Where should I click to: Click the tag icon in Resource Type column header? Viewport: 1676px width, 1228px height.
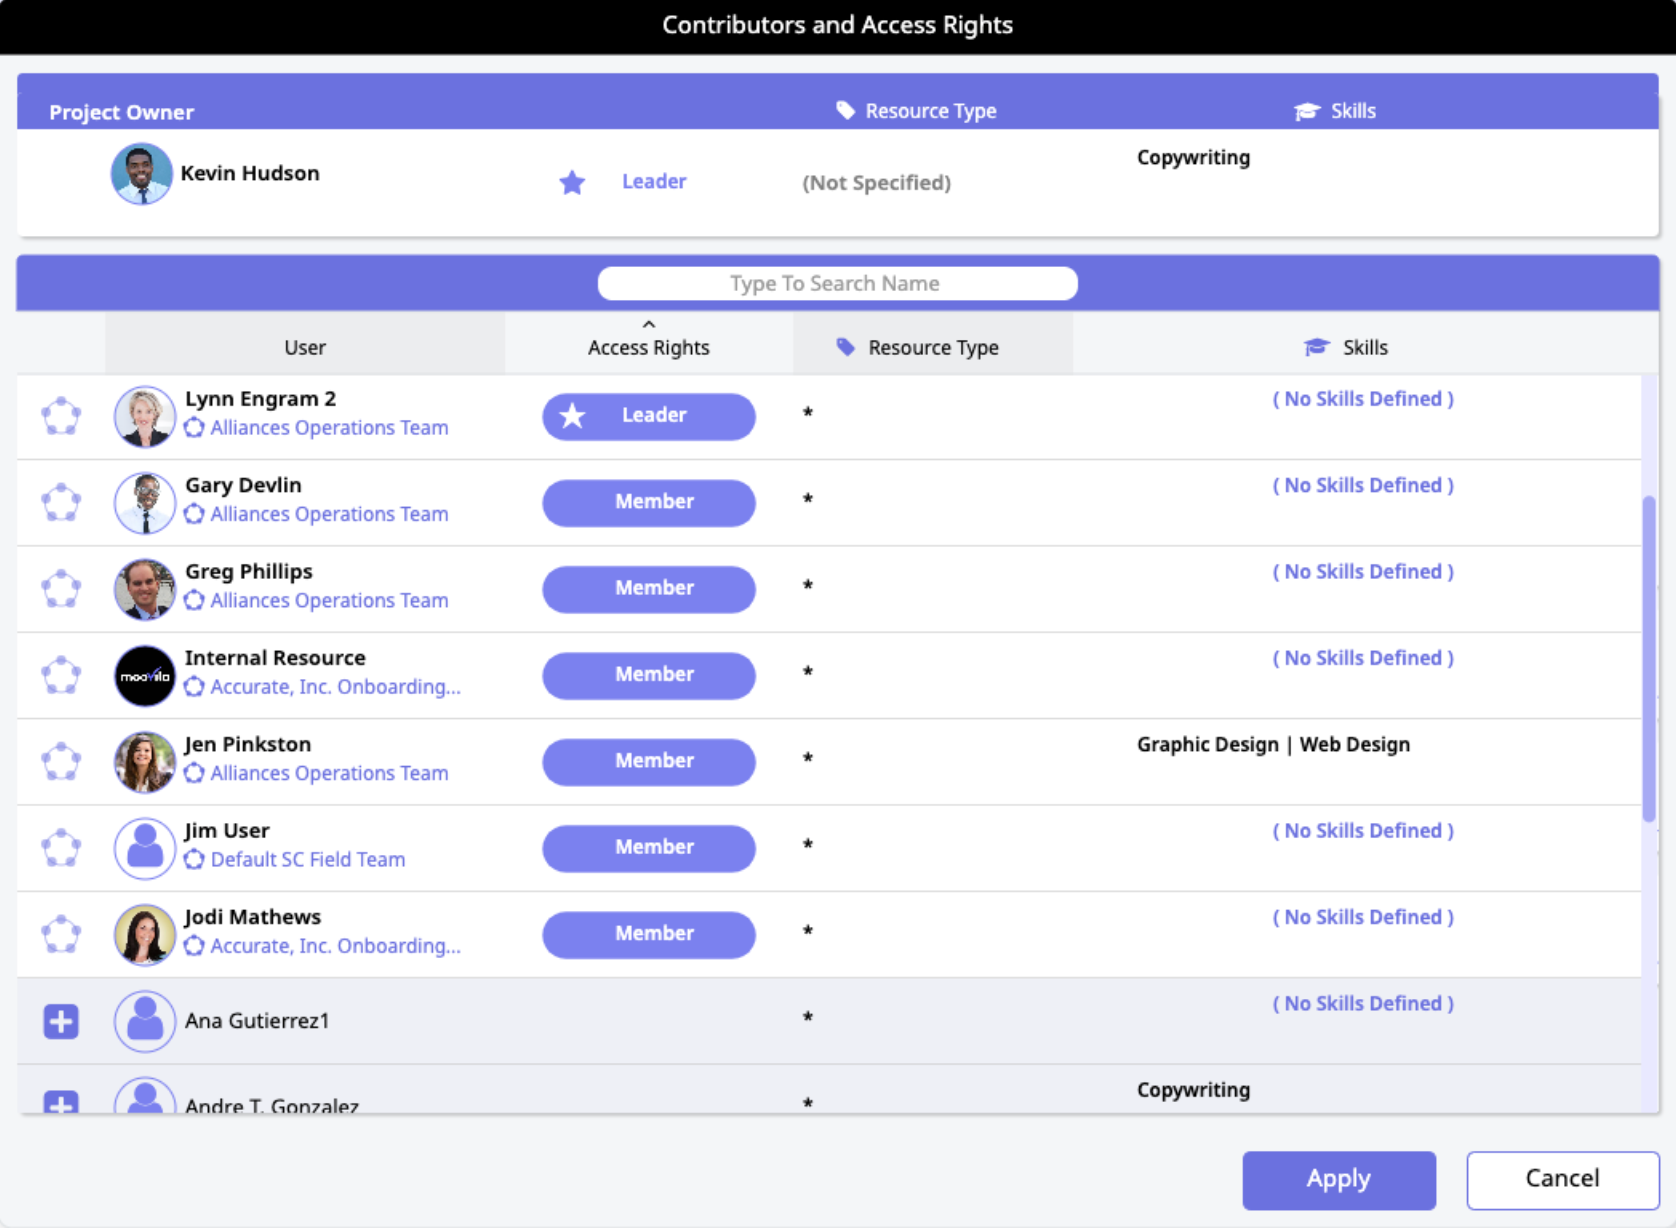tap(846, 347)
